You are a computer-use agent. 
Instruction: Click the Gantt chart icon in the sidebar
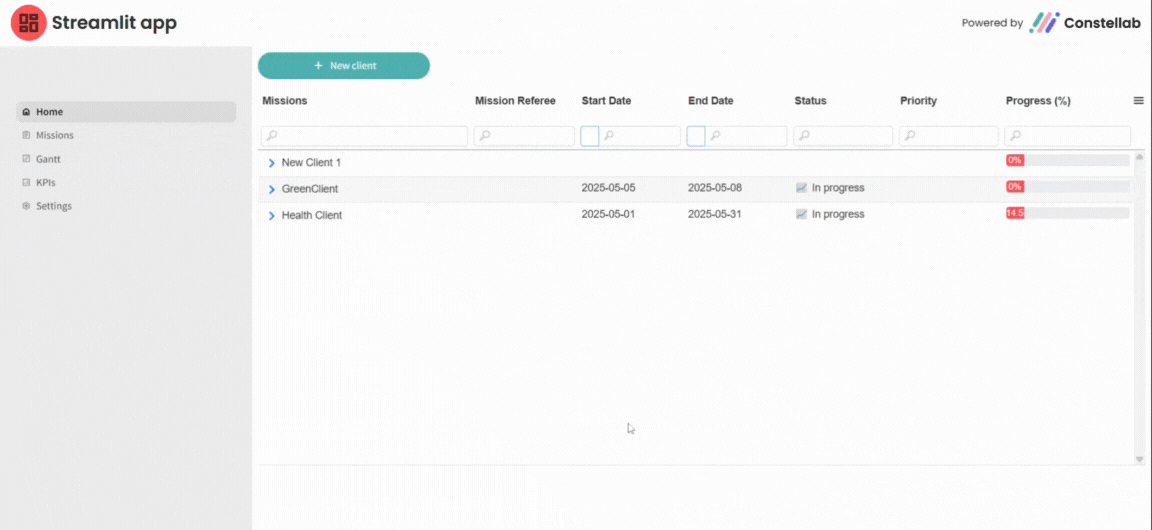click(26, 159)
